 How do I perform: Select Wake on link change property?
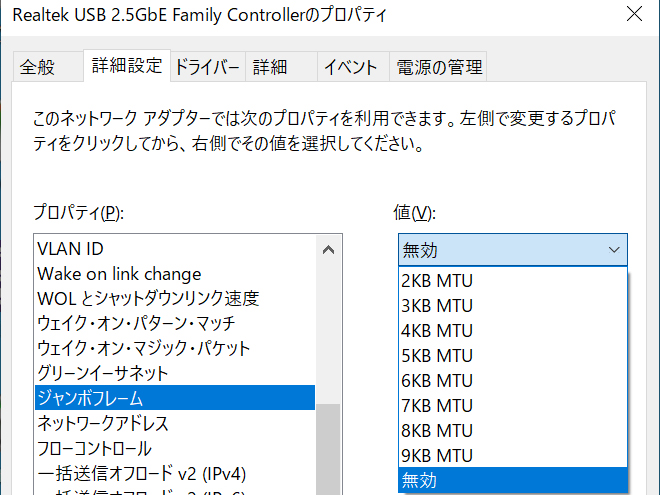point(119,273)
